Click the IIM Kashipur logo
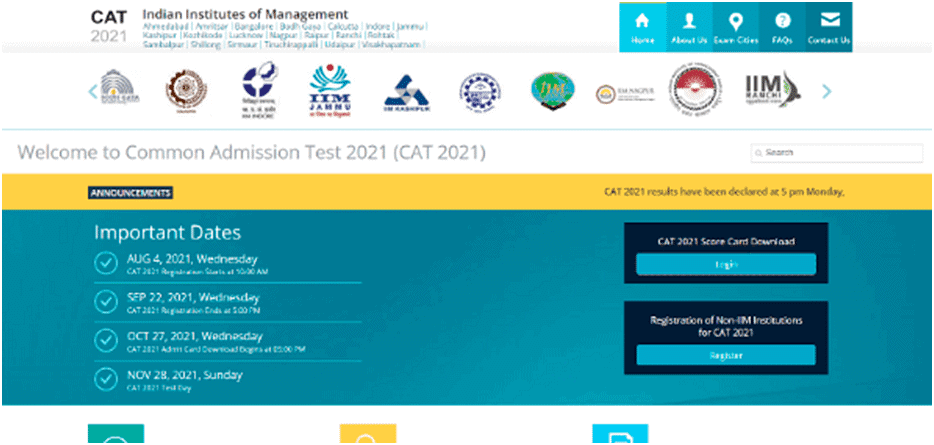Image resolution: width=934 pixels, height=445 pixels. pyautogui.click(x=406, y=94)
